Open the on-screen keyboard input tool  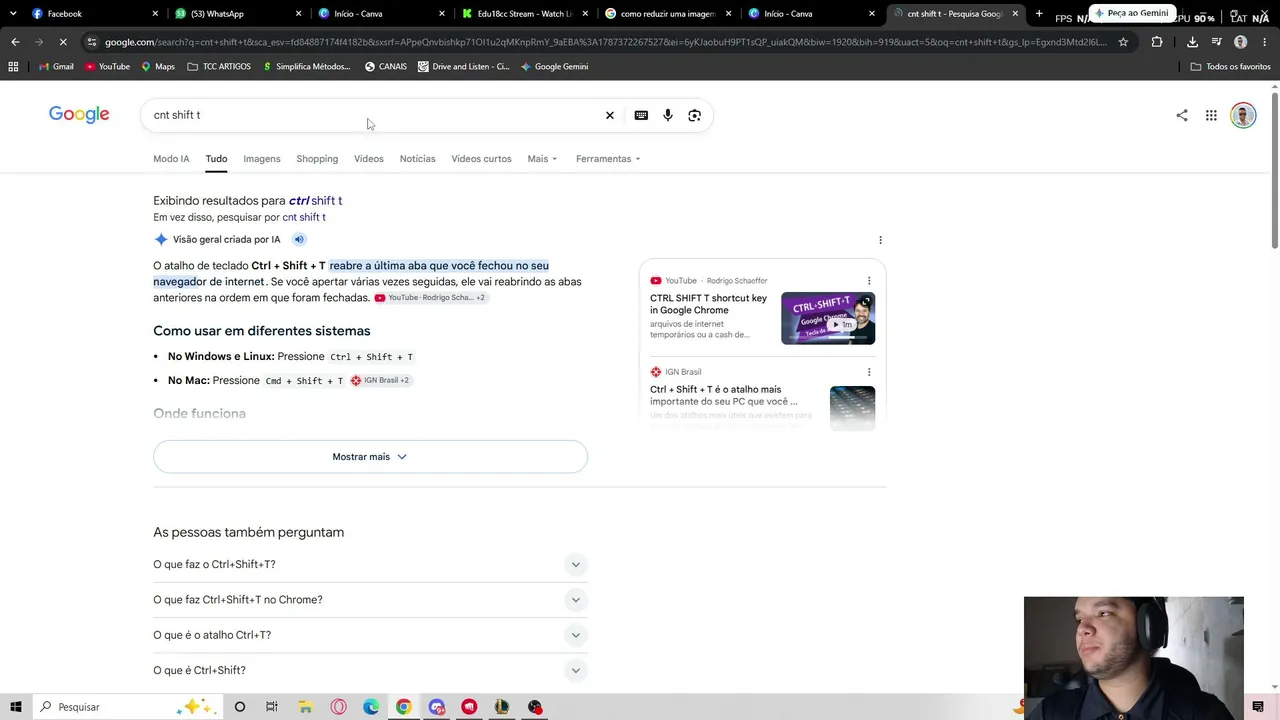pyautogui.click(x=641, y=115)
